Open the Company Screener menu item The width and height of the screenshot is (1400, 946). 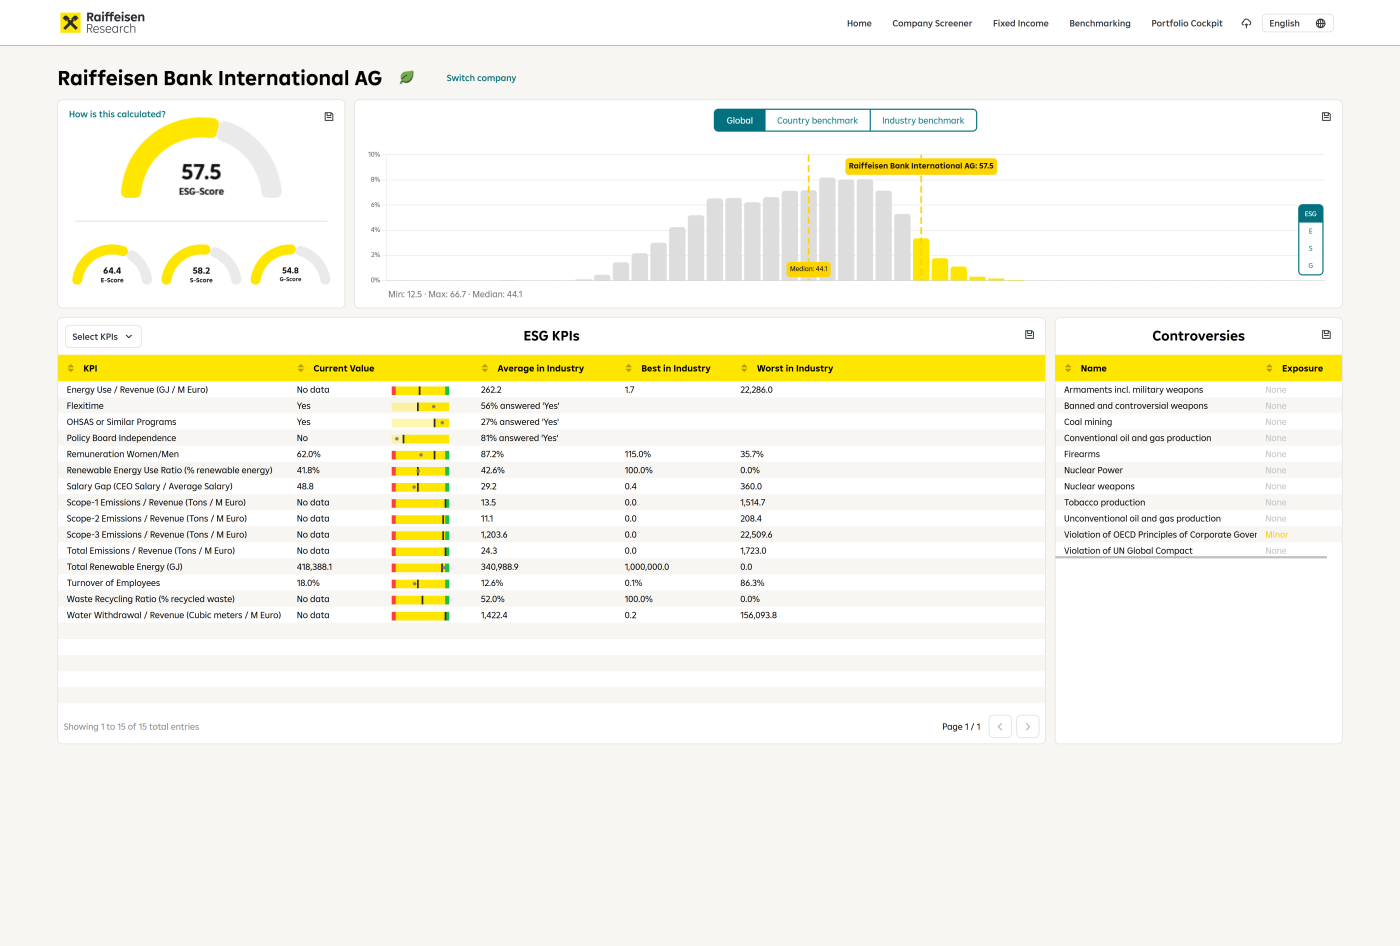pyautogui.click(x=931, y=23)
